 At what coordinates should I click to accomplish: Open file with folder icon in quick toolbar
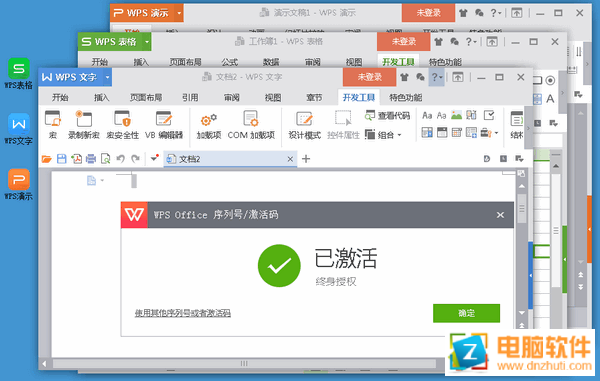pos(47,159)
